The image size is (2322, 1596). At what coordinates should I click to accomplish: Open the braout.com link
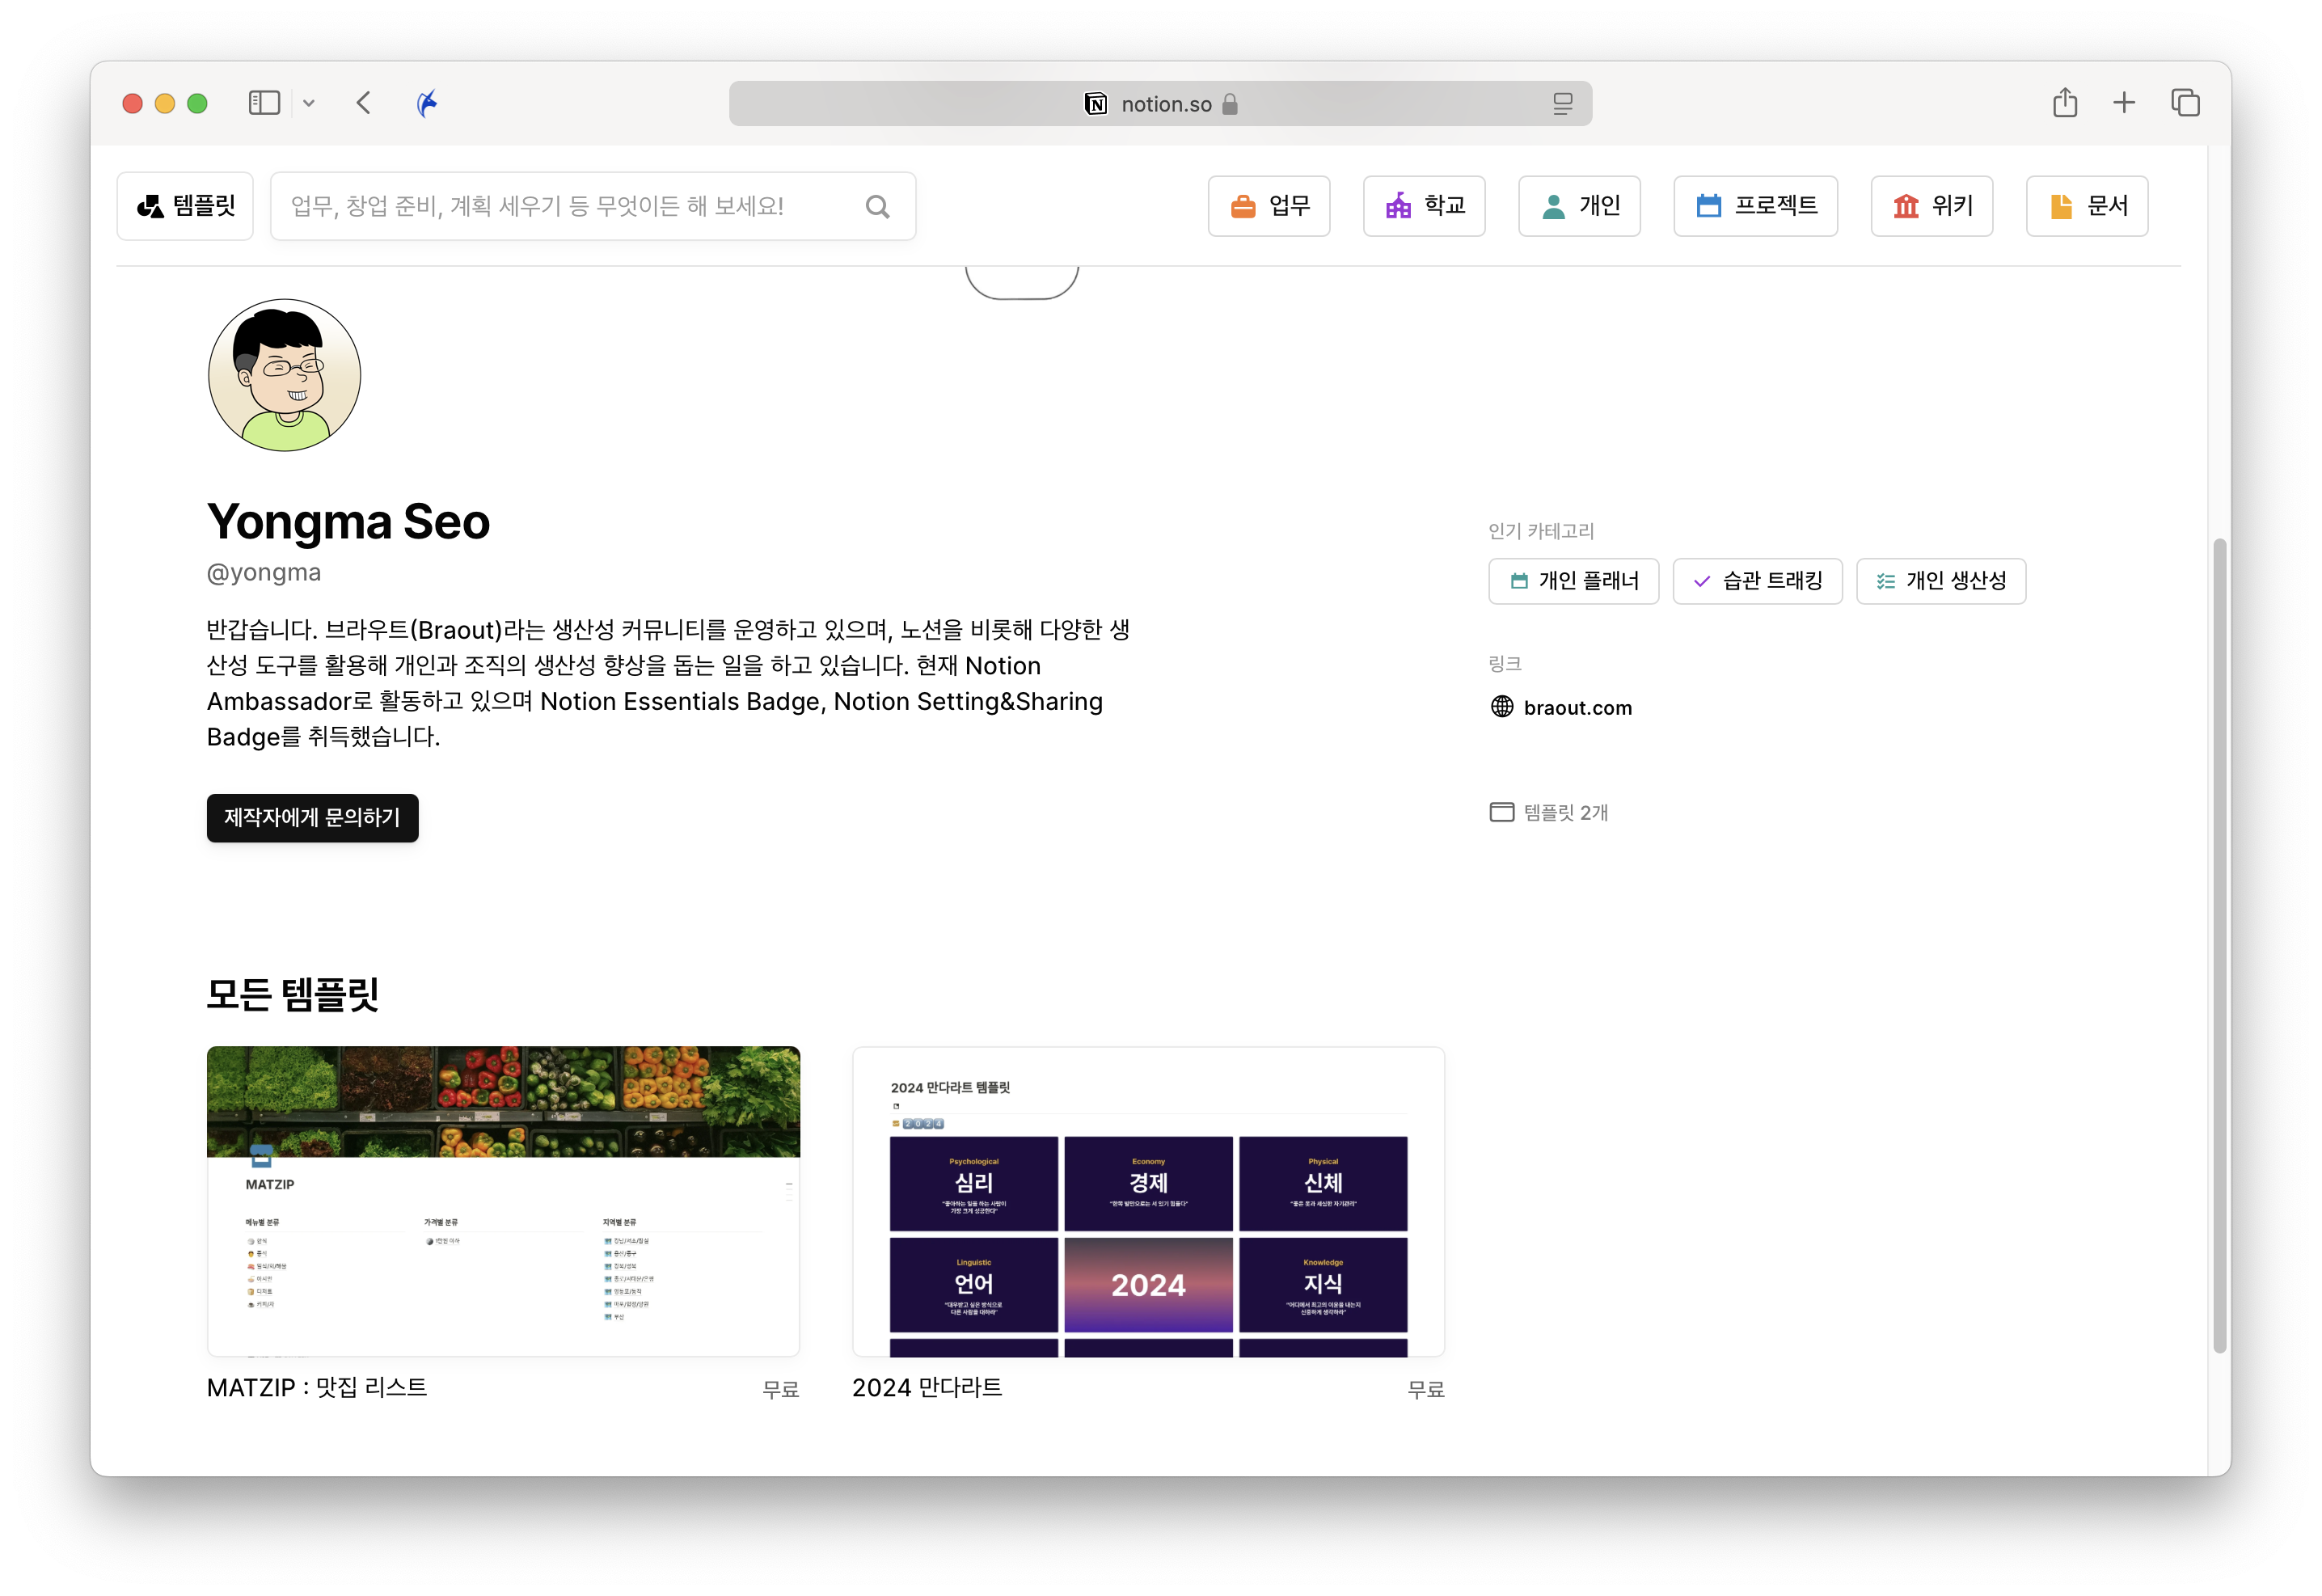pyautogui.click(x=1577, y=708)
